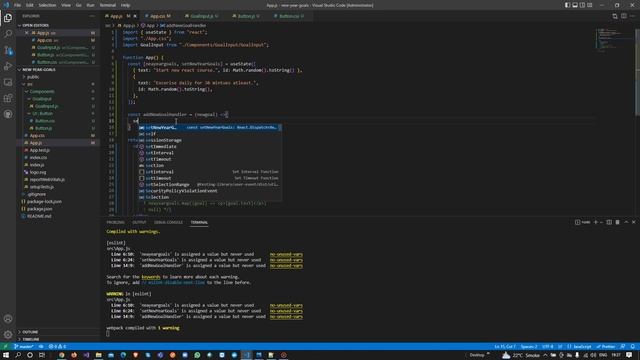This screenshot has width=640, height=360.
Task: Open the Edit menu
Action: click(30, 5)
